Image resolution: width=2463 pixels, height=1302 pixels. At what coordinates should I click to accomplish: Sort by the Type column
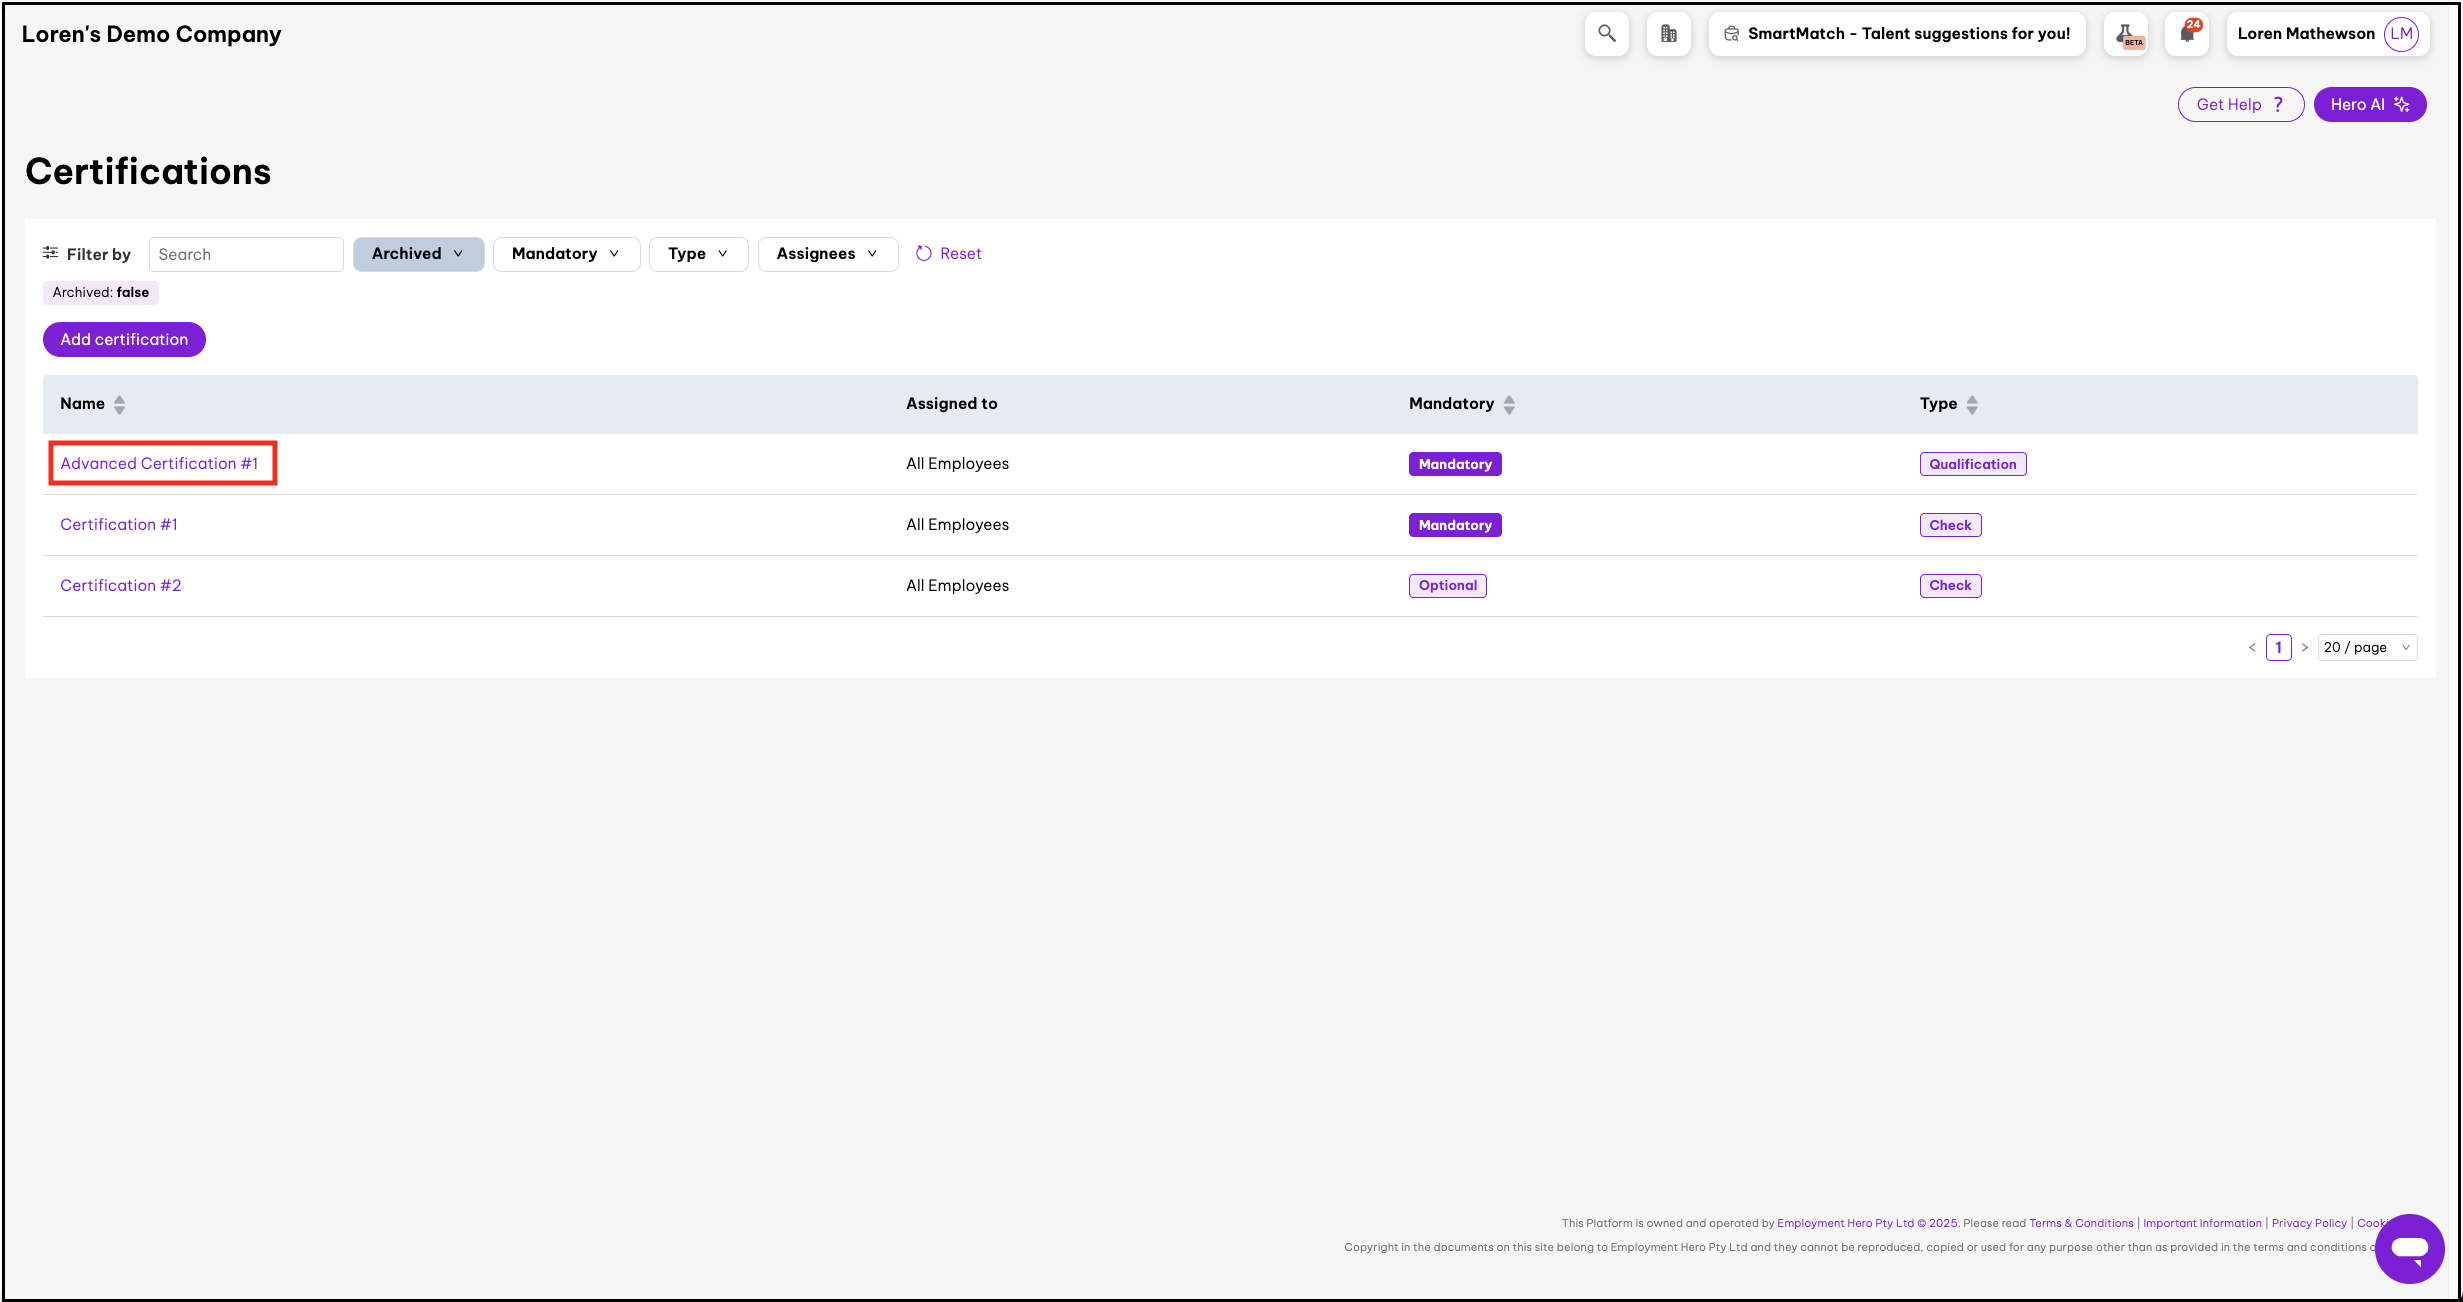1971,404
